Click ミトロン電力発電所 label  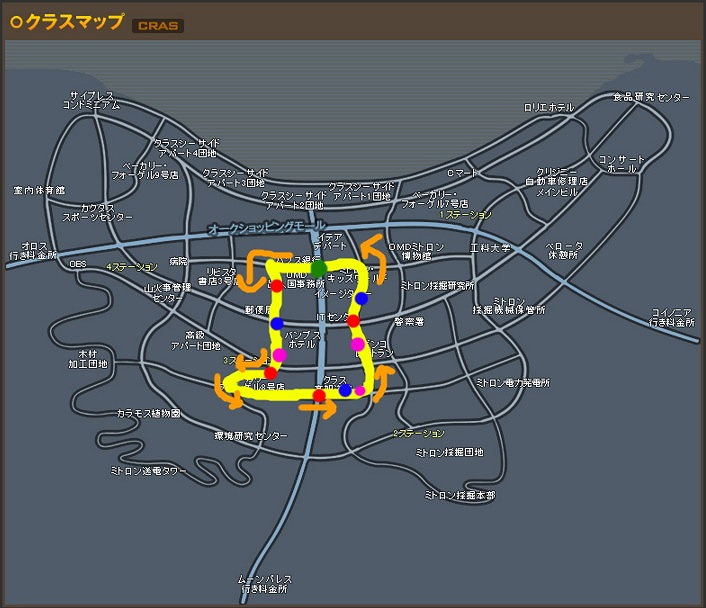click(x=512, y=382)
